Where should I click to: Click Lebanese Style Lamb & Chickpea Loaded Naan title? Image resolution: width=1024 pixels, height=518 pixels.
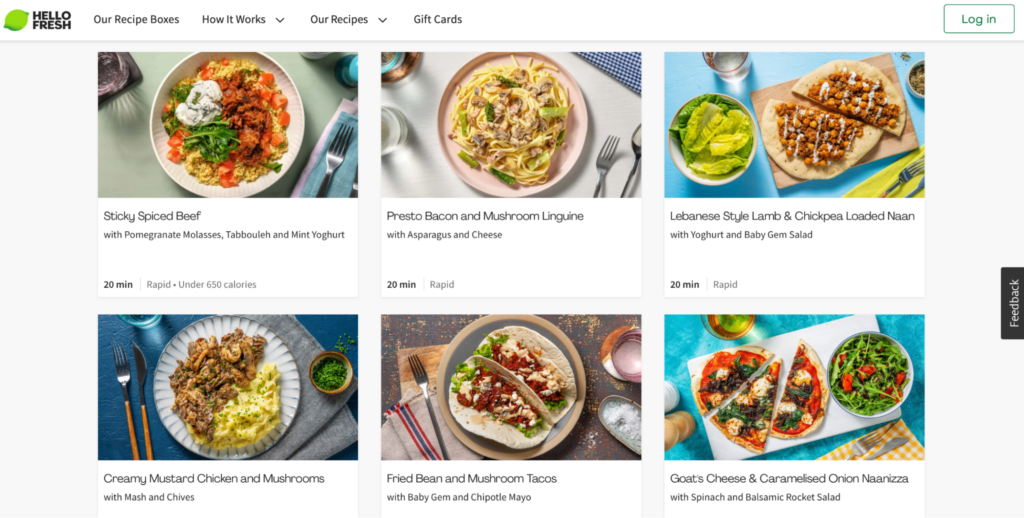(x=792, y=216)
